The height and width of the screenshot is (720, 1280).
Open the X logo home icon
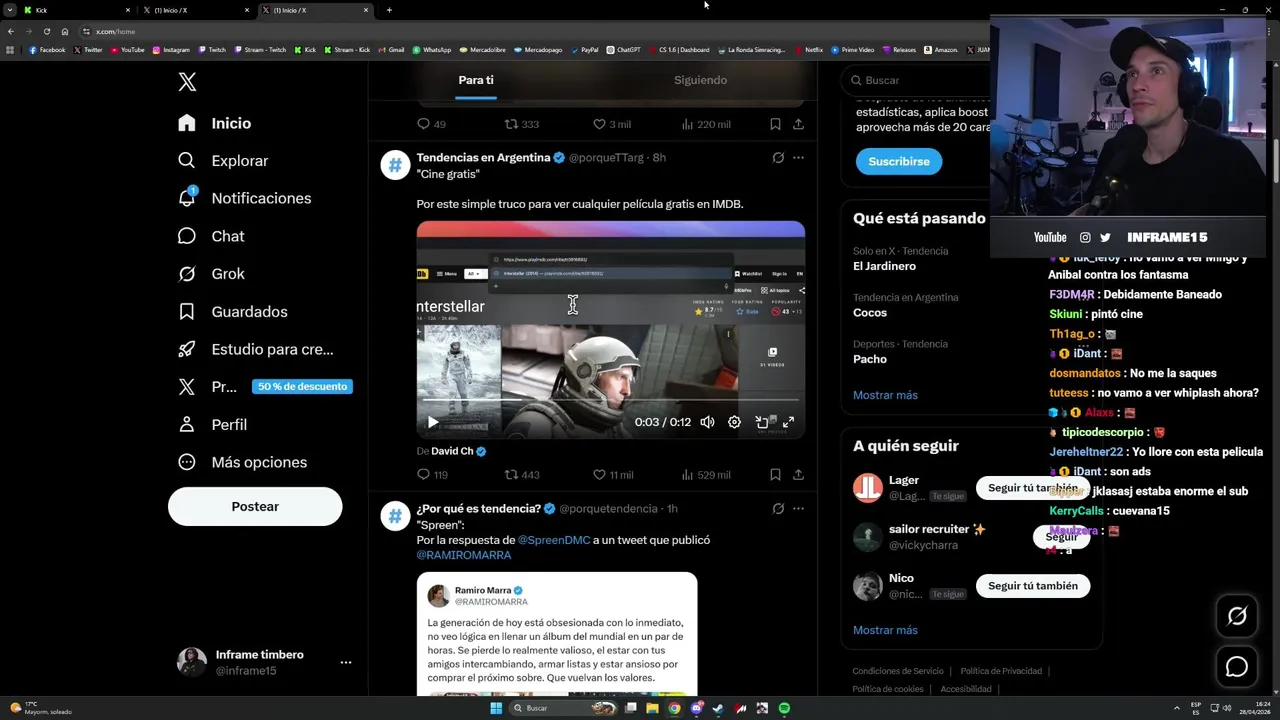pos(187,82)
